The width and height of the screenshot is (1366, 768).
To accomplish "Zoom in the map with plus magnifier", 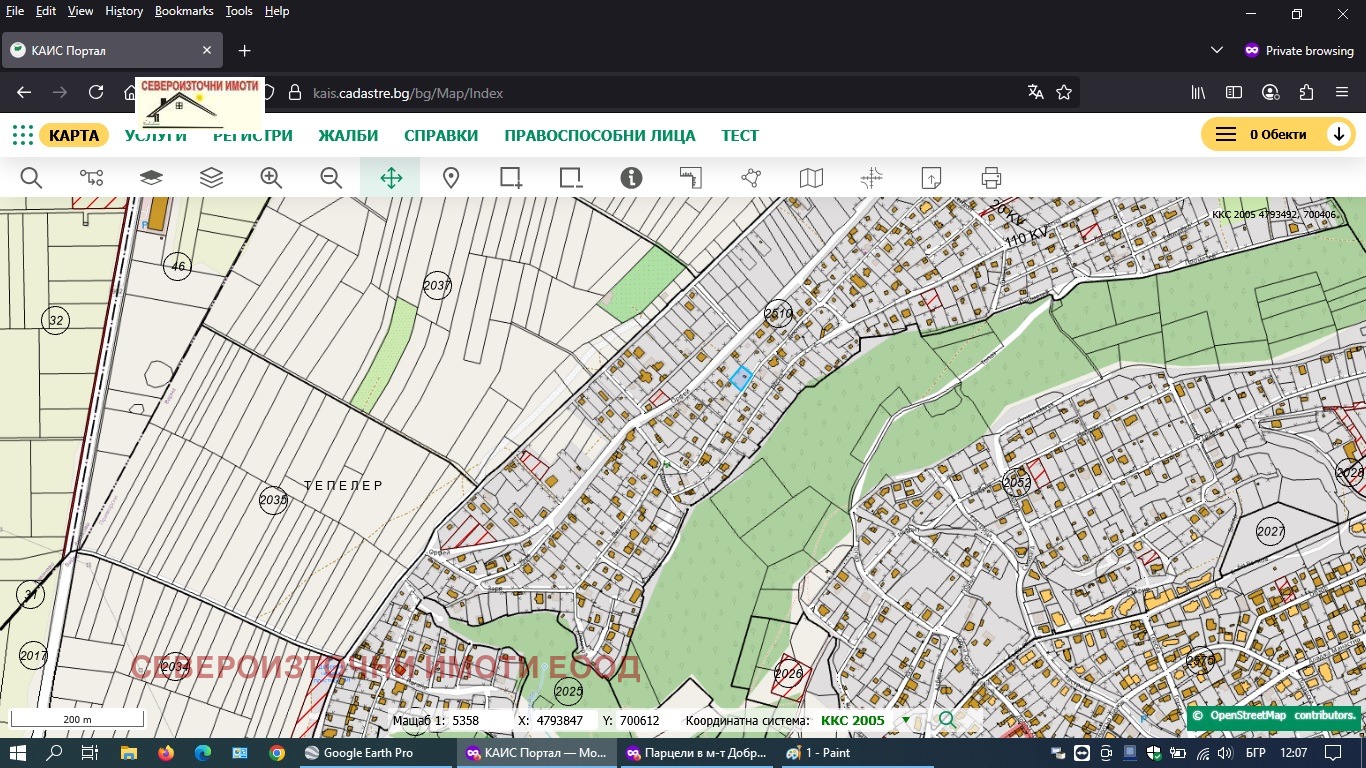I will pyautogui.click(x=271, y=178).
